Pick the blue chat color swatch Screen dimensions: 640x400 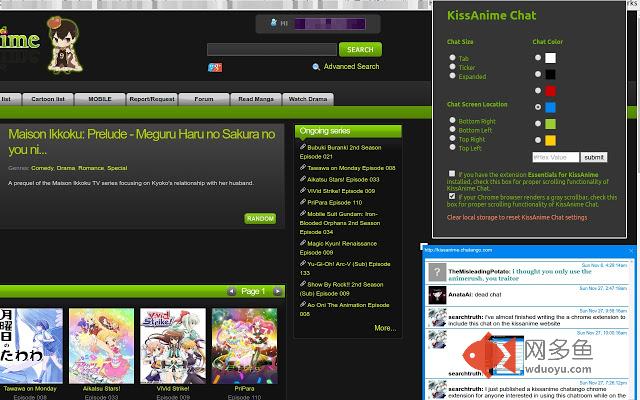(x=550, y=107)
